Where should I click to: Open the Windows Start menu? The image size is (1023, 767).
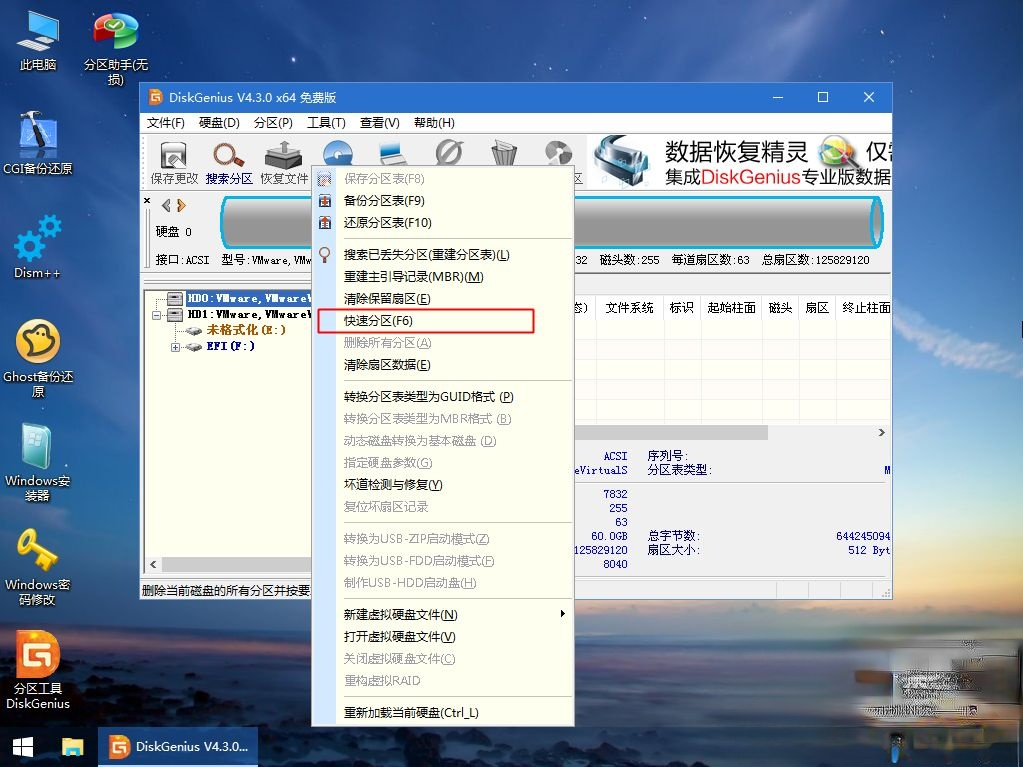(x=20, y=746)
